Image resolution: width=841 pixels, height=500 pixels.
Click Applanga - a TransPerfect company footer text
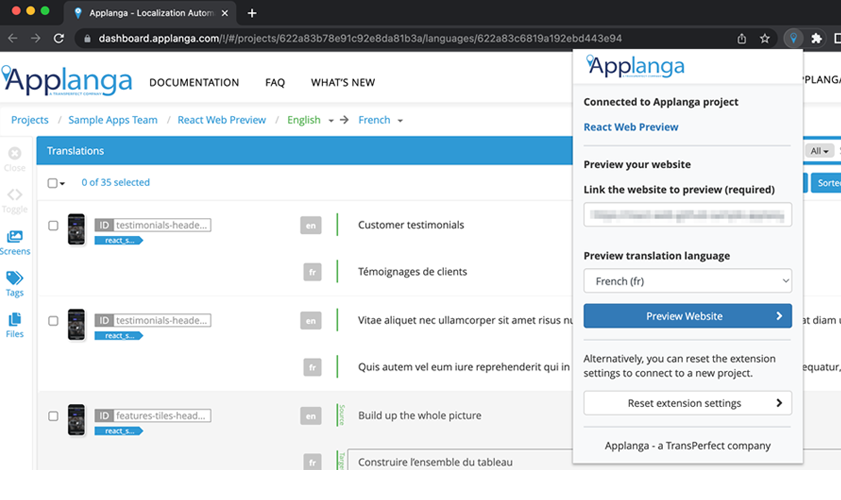point(688,446)
